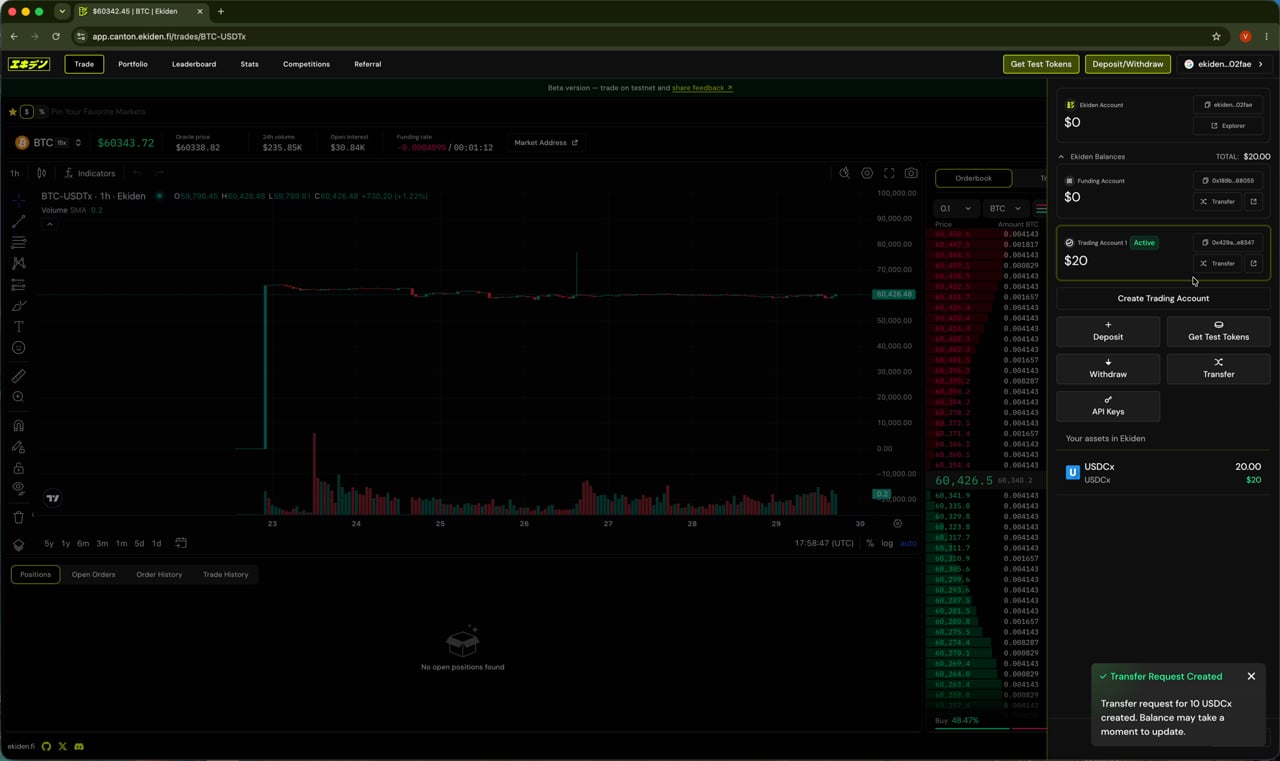Viewport: 1280px width, 761px height.
Task: Click Transfer on the Trading Account 1 card
Action: coord(1217,264)
